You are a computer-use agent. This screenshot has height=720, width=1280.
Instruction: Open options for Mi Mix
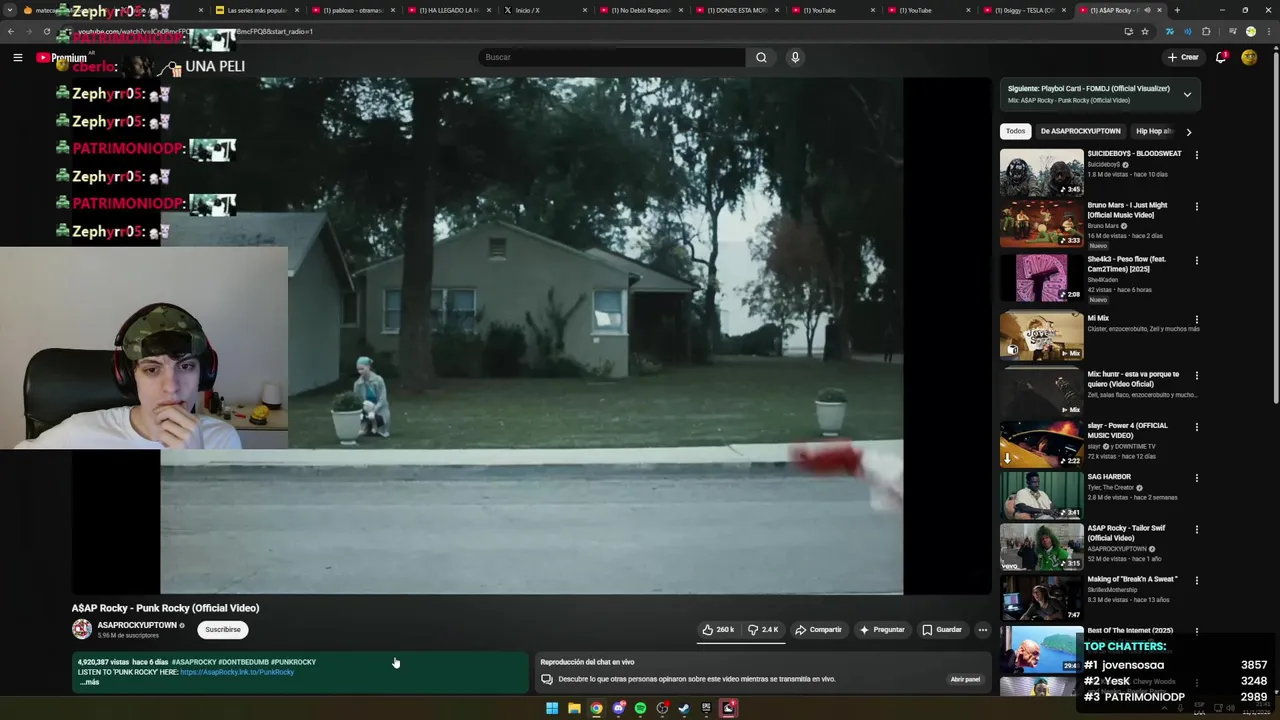point(1196,320)
